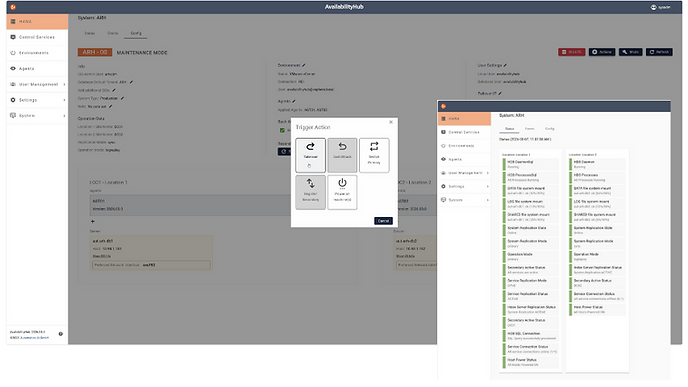Viewport: 688px width, 387px height.
Task: Edit the Note field pencil icon
Action: tap(111, 107)
